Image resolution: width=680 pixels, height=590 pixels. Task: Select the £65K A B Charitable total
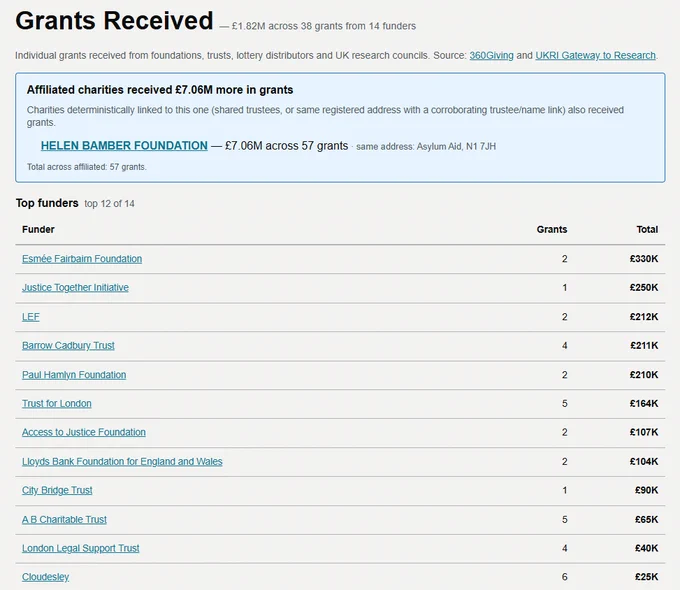647,519
